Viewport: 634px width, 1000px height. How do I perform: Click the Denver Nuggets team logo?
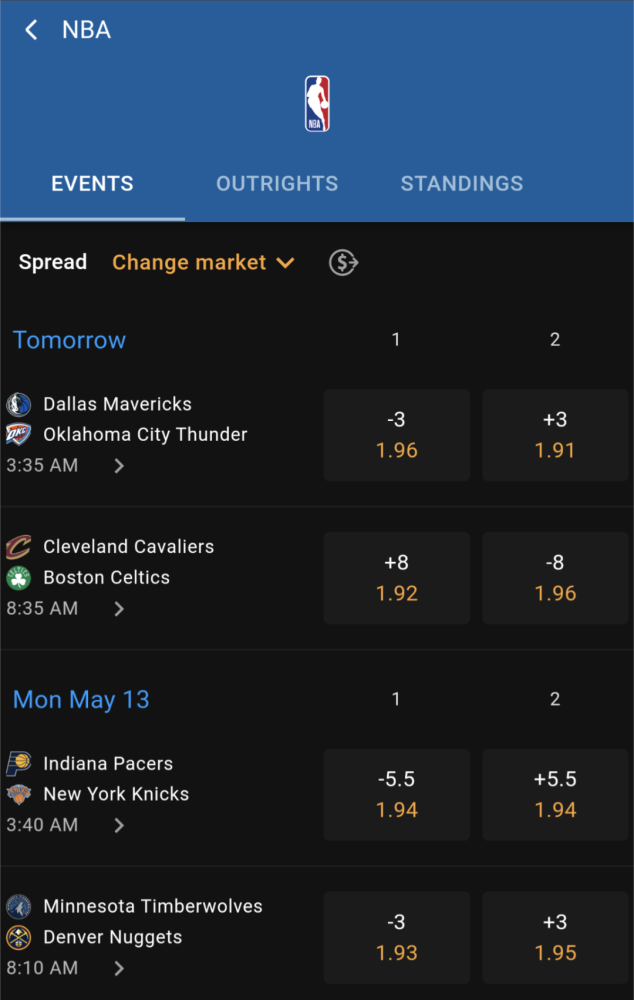point(18,938)
